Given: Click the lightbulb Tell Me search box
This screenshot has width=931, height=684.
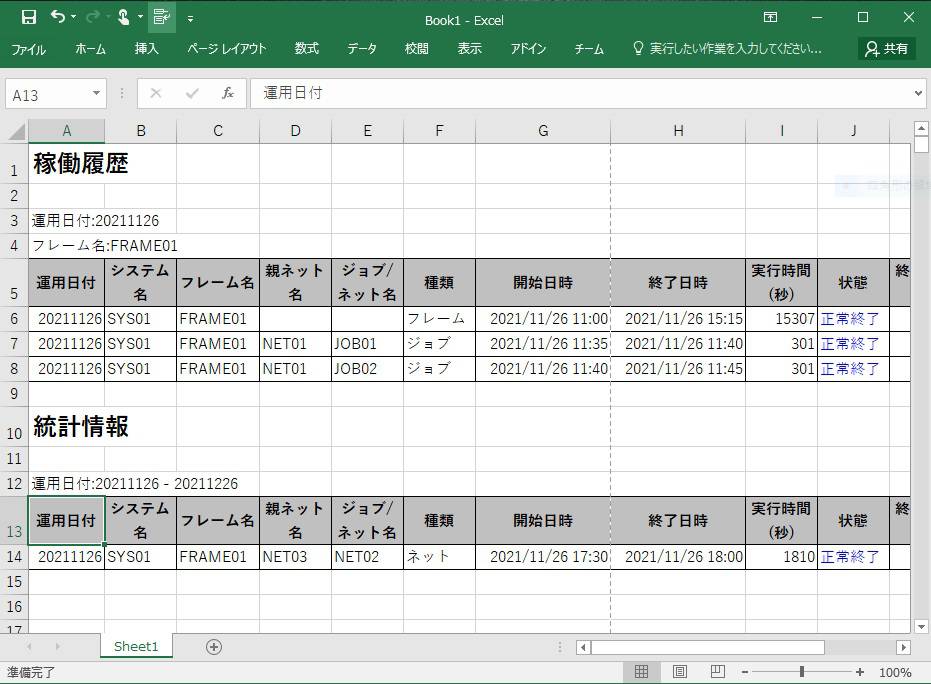Looking at the screenshot, I should pyautogui.click(x=727, y=49).
